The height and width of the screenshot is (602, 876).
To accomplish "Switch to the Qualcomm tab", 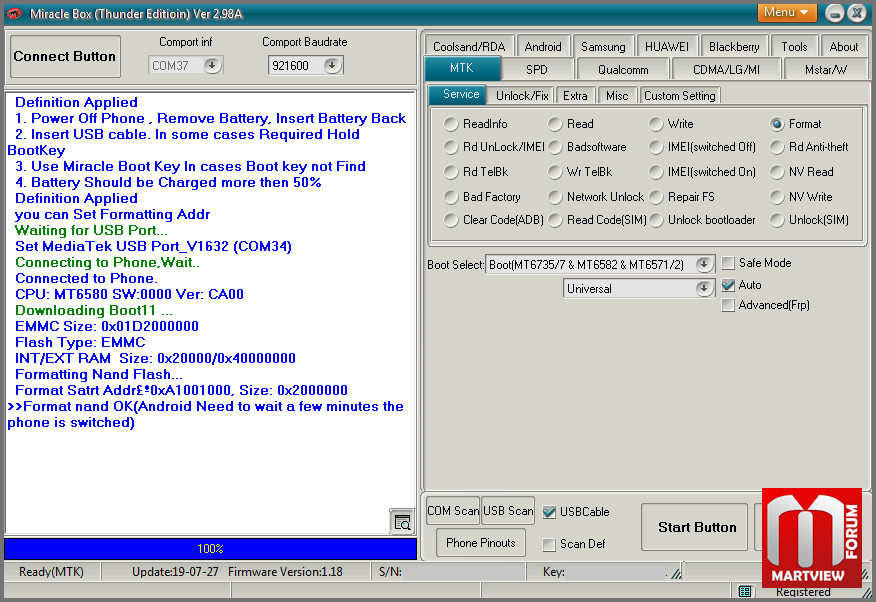I will [623, 70].
